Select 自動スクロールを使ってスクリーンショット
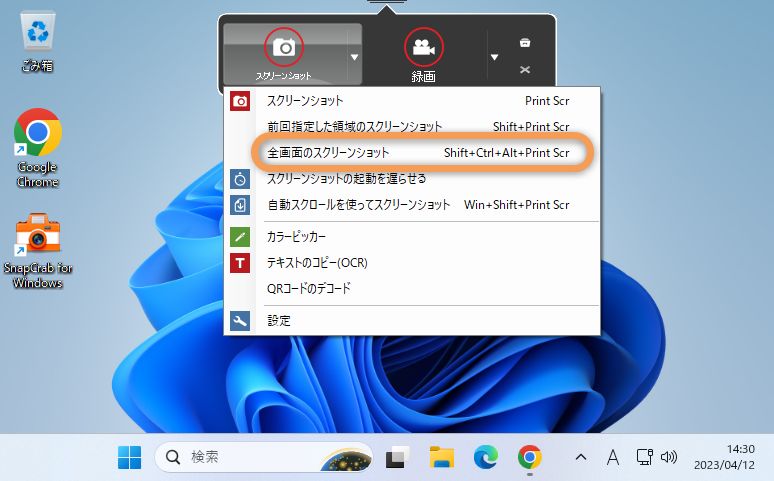 tap(412, 204)
